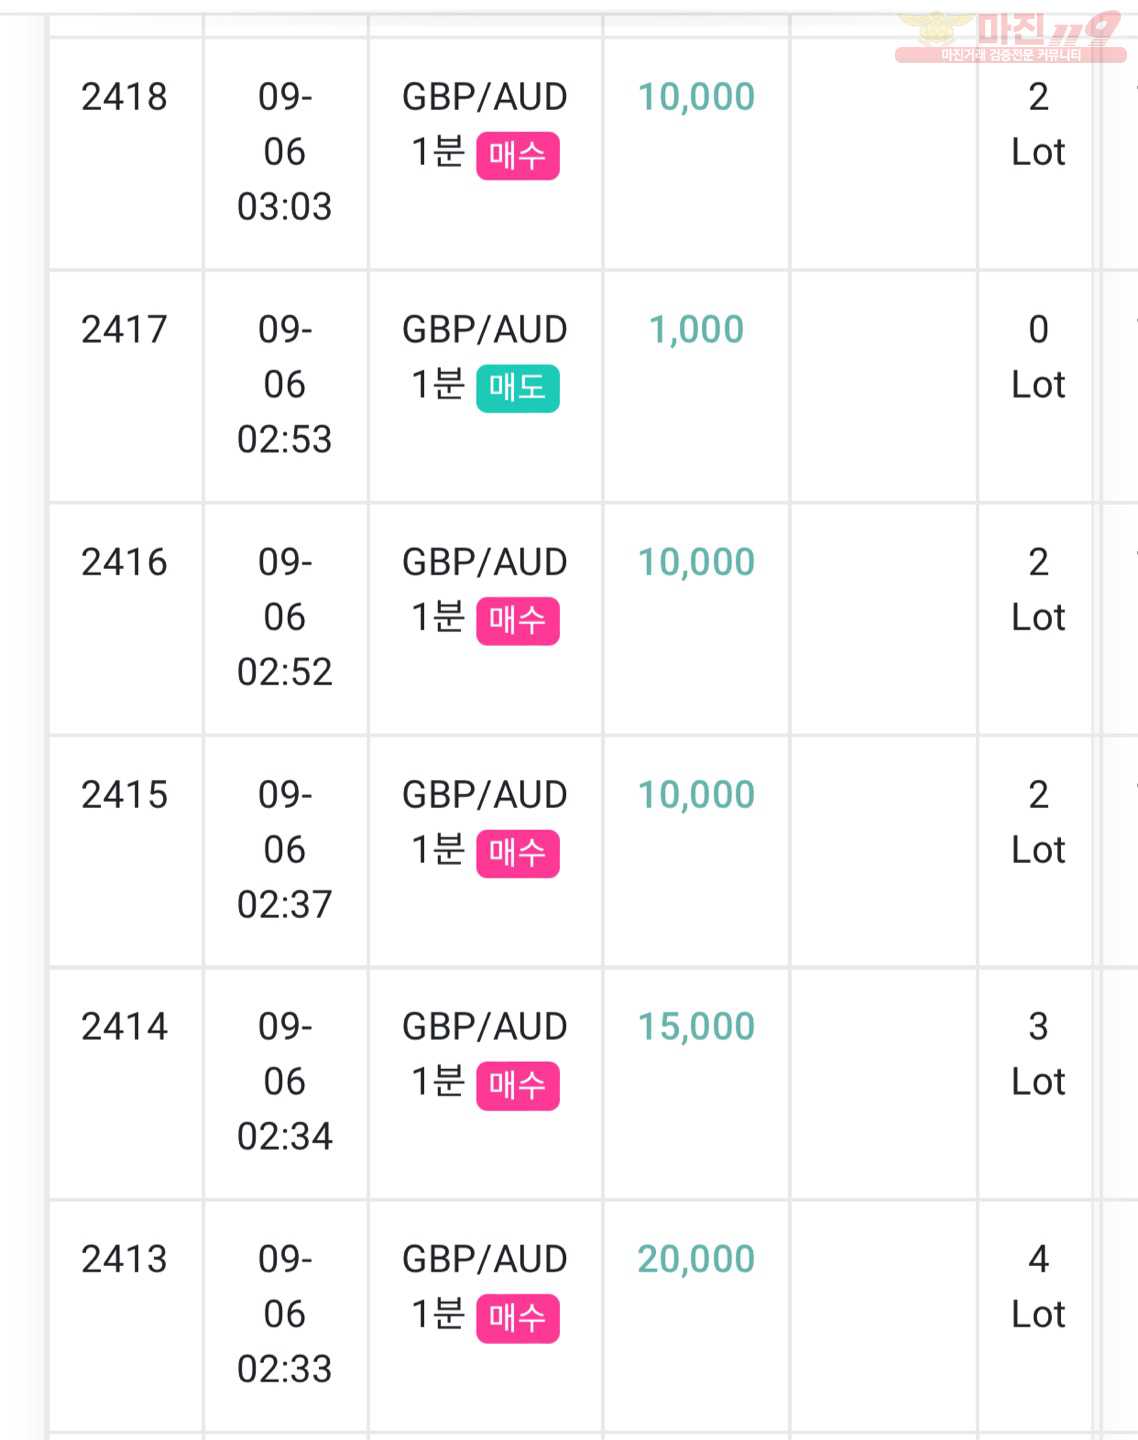Click the 매수 badge in row 2414
1138x1440 pixels.
[517, 1086]
